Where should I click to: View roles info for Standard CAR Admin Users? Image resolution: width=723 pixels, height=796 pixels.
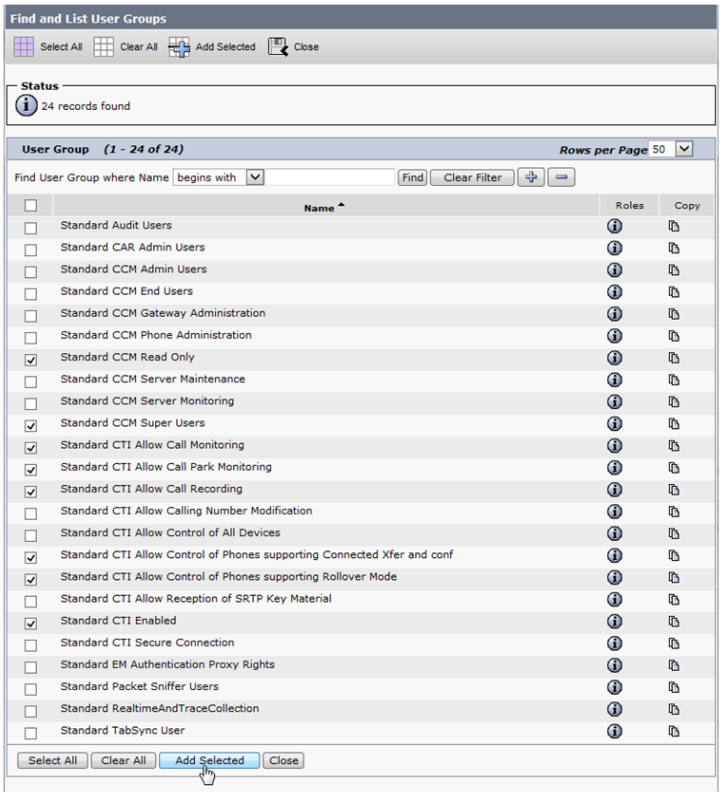614,248
